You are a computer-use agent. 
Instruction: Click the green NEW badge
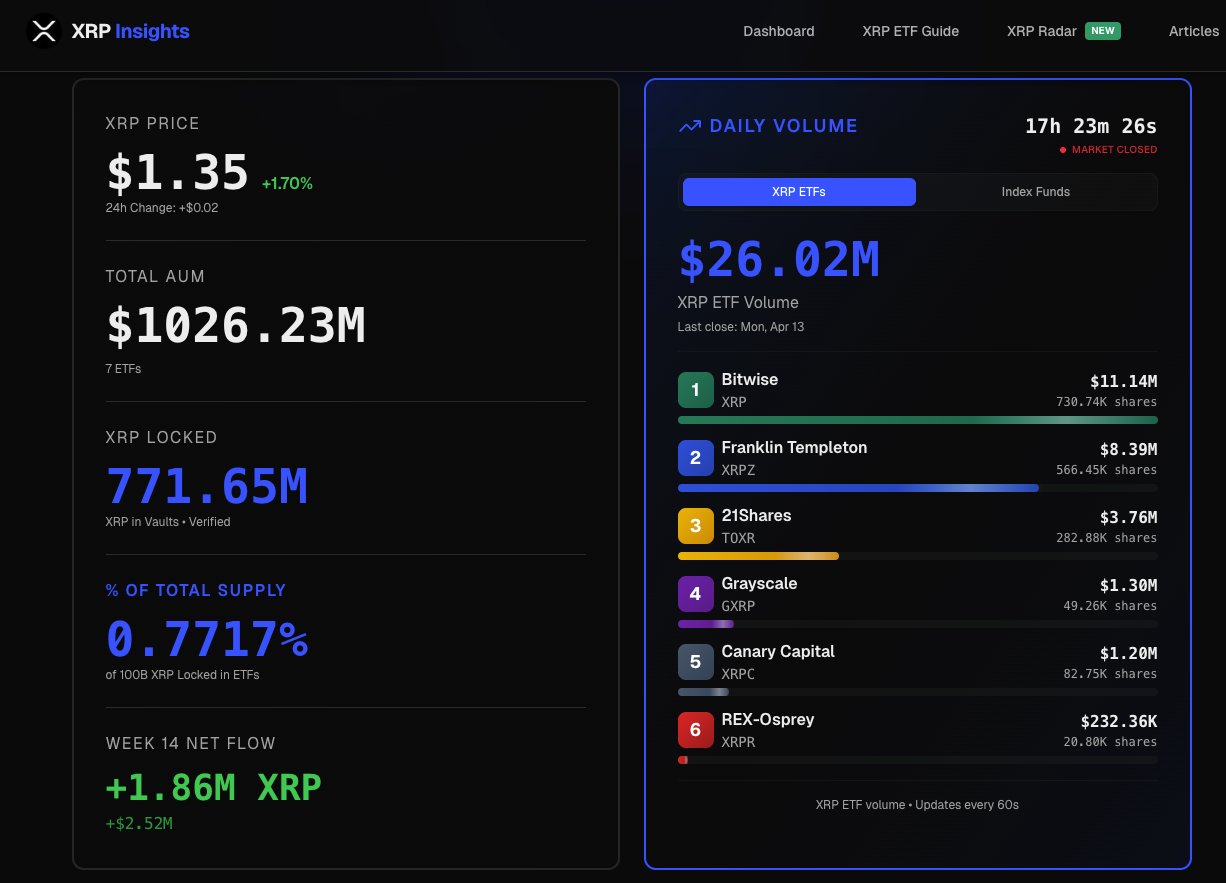(x=1103, y=31)
